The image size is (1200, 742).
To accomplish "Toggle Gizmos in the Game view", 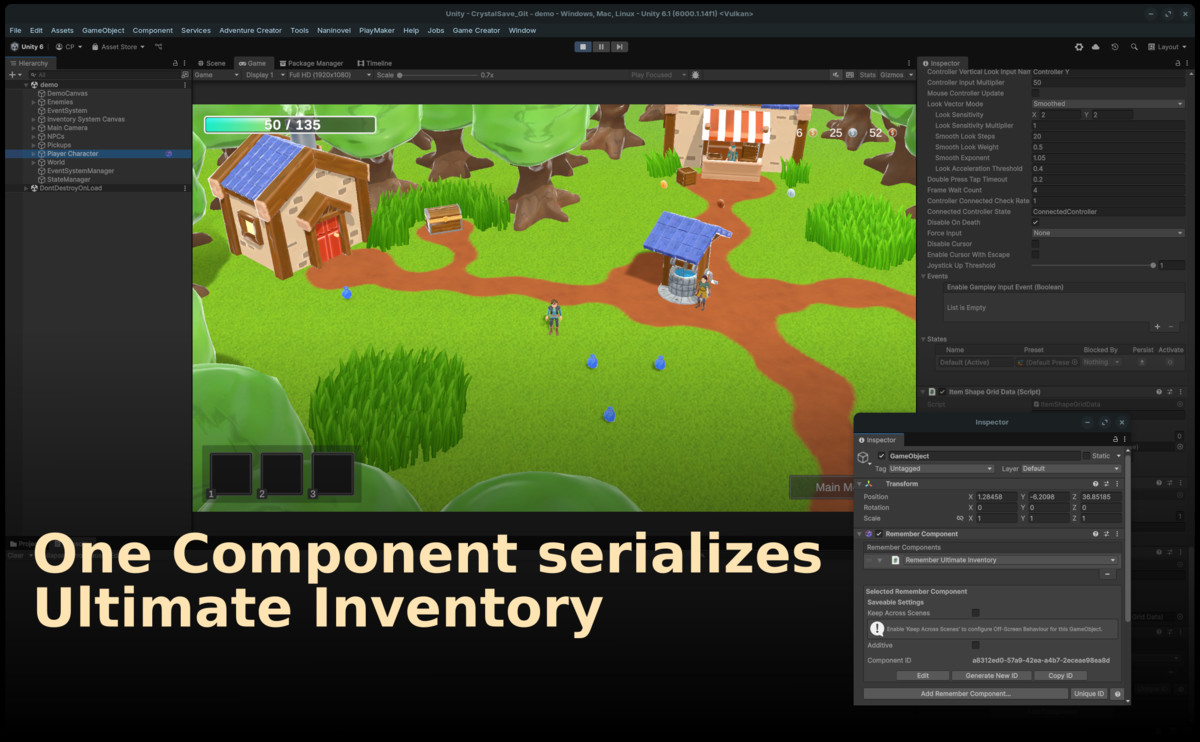I will pos(890,75).
